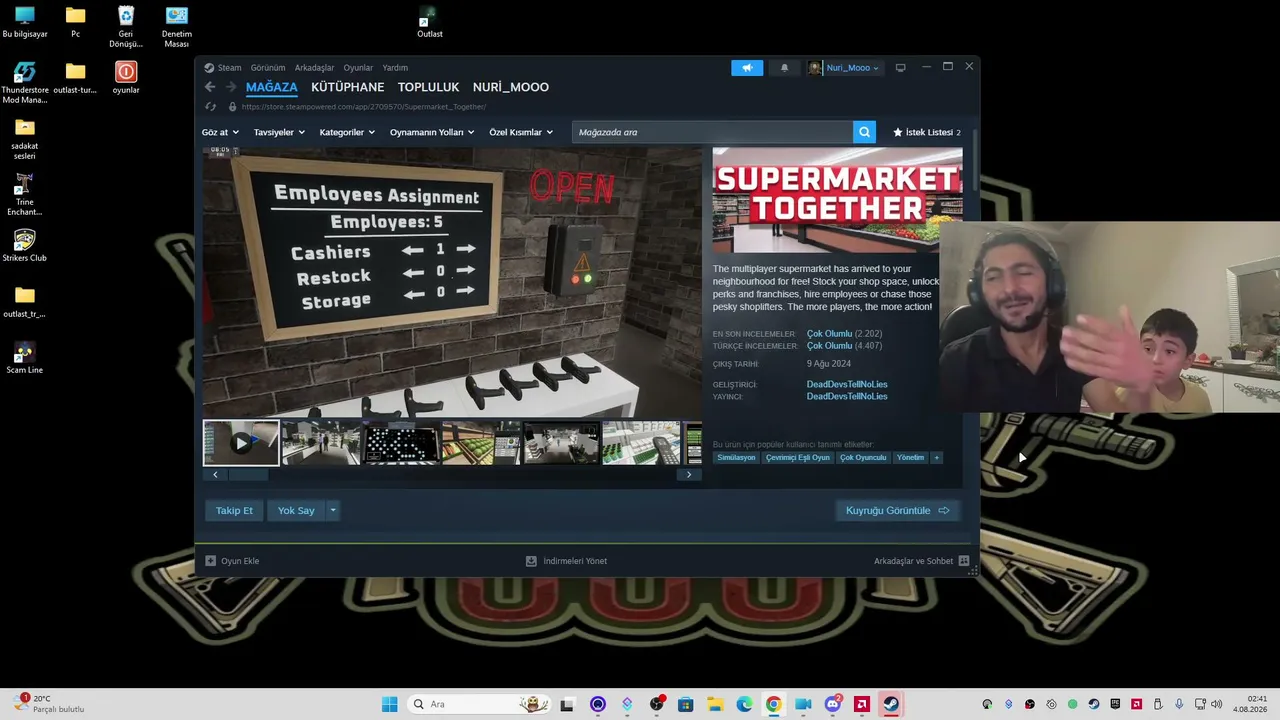
Task: Open the oyunlar desktop shortcut
Action: (x=126, y=78)
